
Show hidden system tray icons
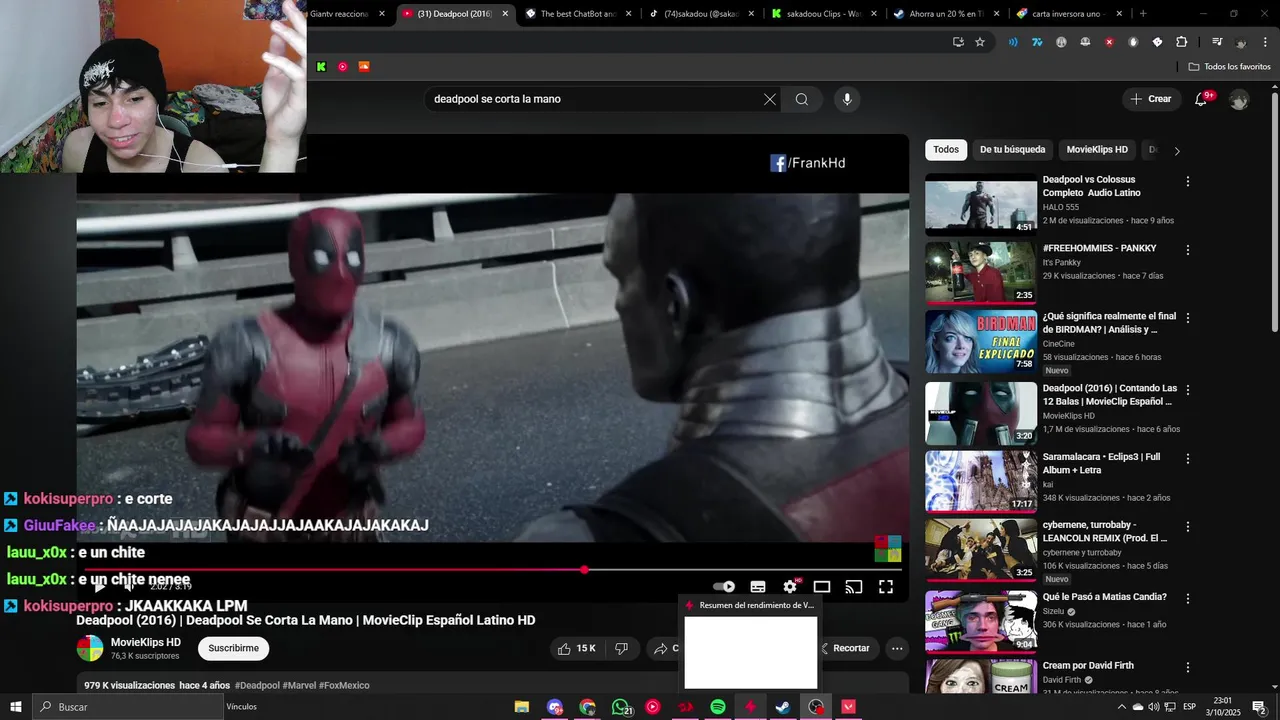point(1121,707)
